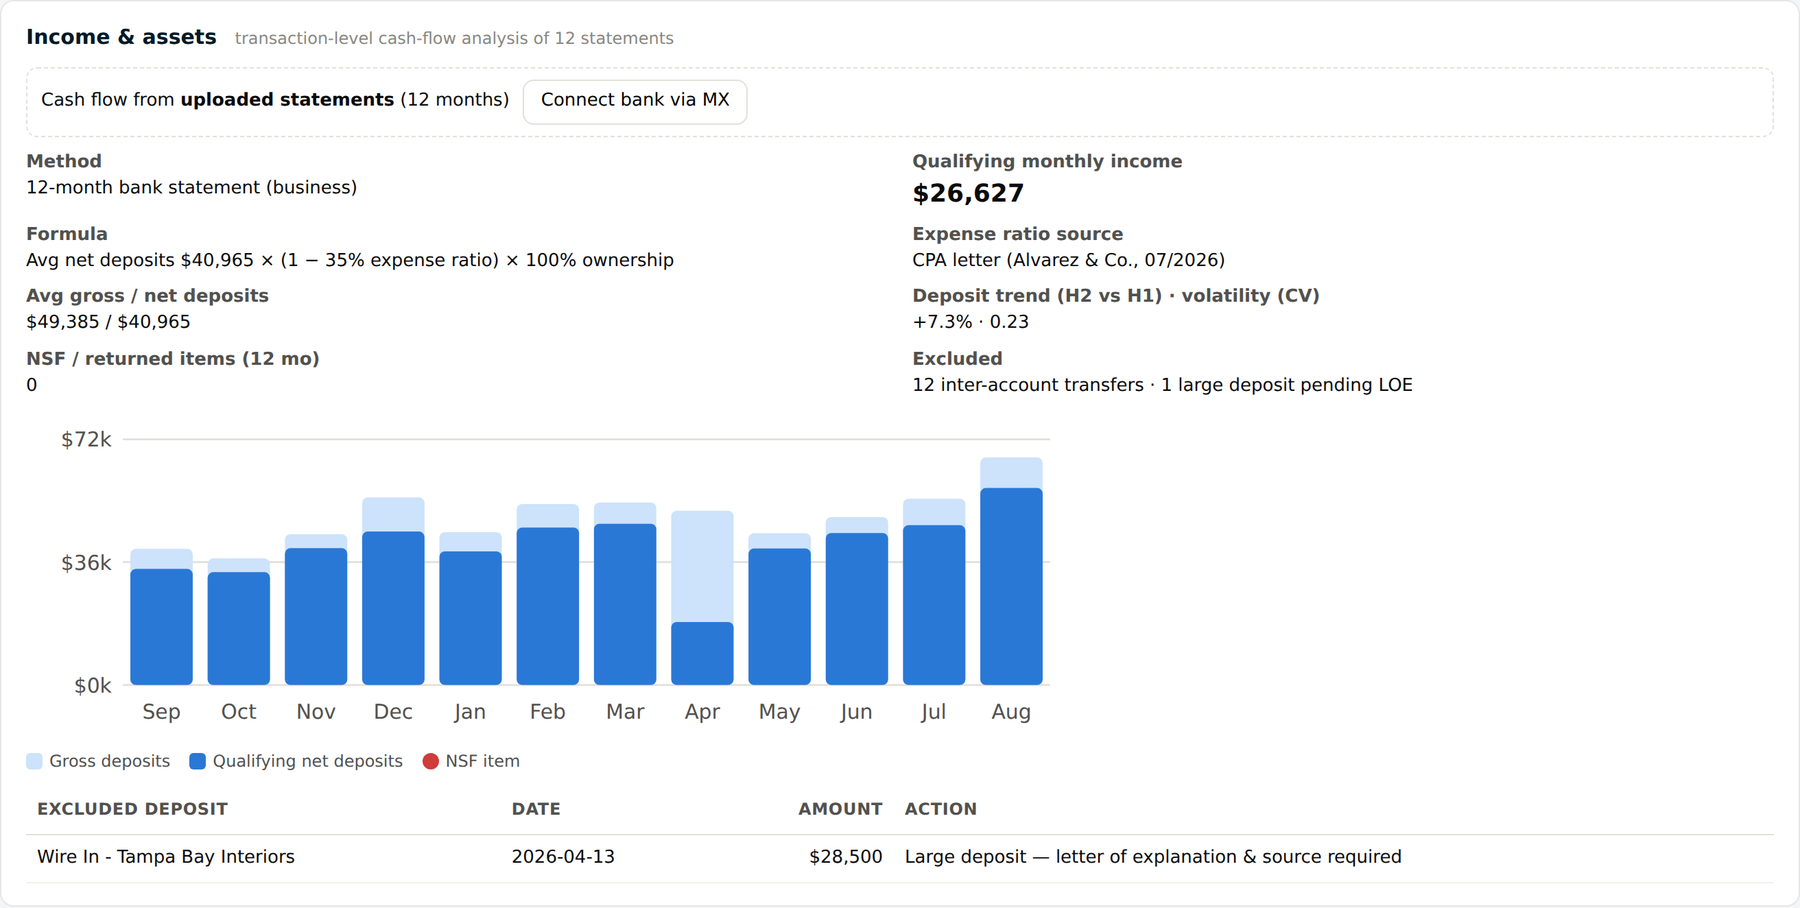Select the Gross deposits legend swatch

point(34,761)
